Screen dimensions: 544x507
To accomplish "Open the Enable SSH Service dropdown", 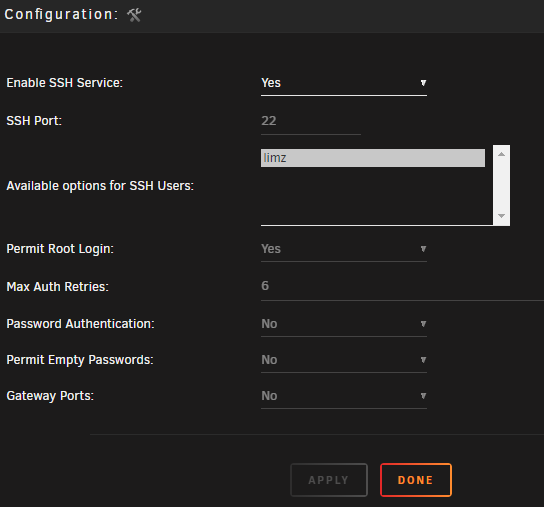I will point(344,83).
